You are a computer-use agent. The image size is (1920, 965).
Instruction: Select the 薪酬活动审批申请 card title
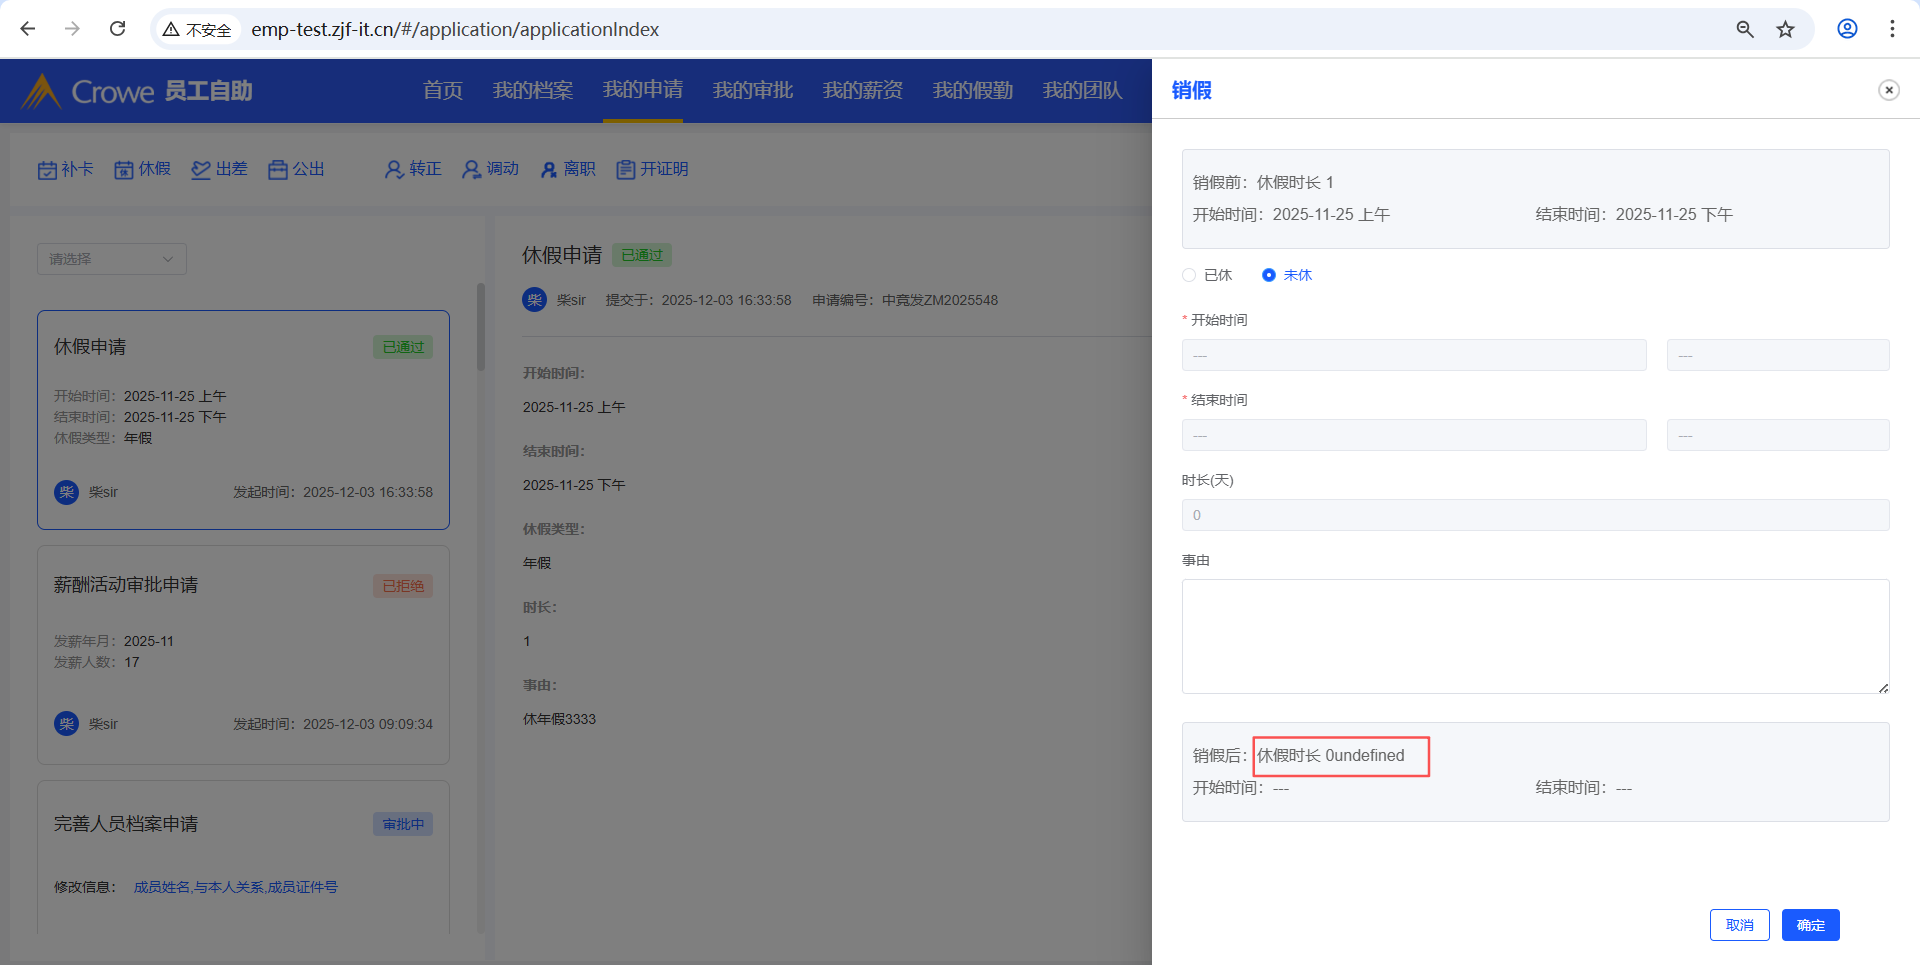pos(126,585)
